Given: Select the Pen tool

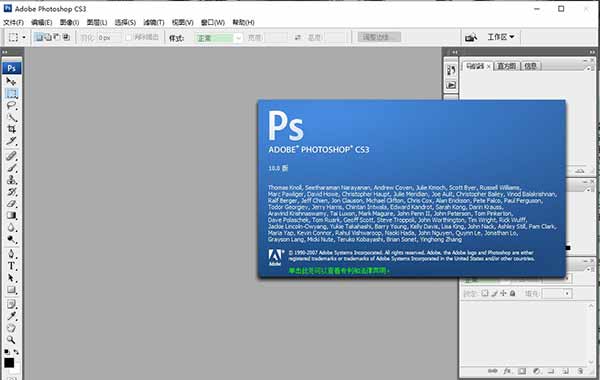Looking at the screenshot, I should click(11, 254).
